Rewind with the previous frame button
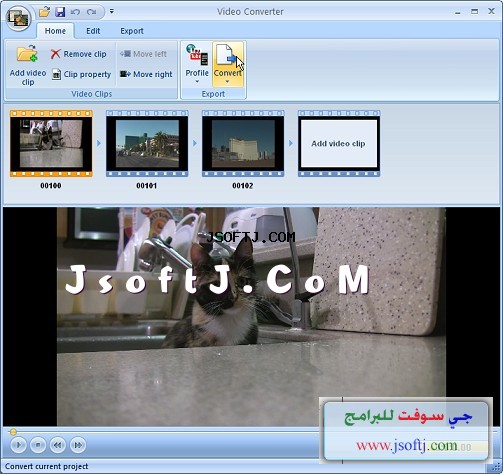Screen dimensions: 503x474 [58, 445]
